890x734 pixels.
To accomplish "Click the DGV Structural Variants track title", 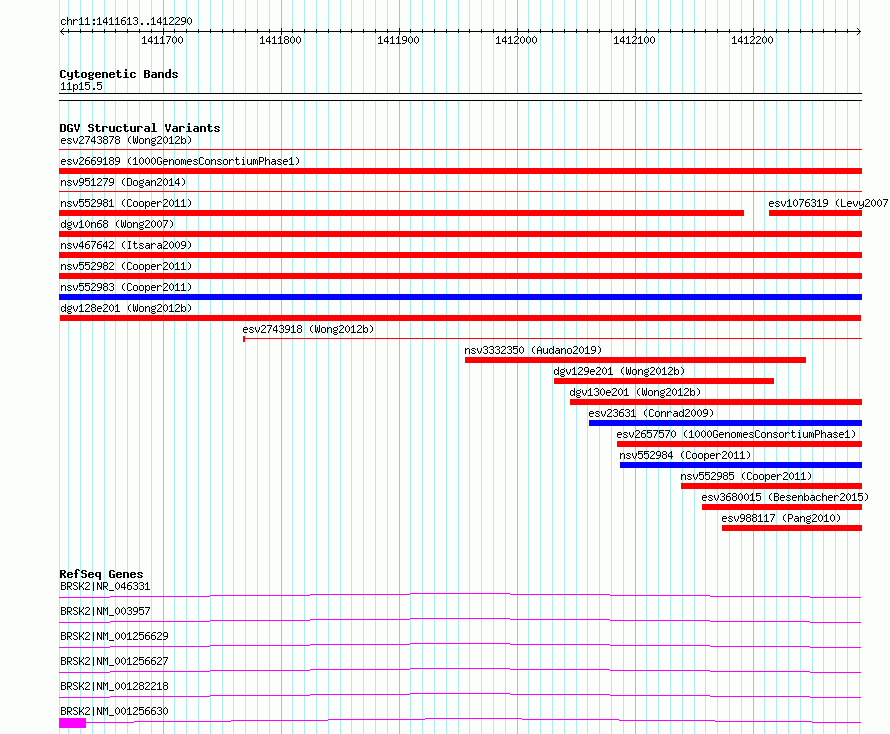I will pos(140,128).
